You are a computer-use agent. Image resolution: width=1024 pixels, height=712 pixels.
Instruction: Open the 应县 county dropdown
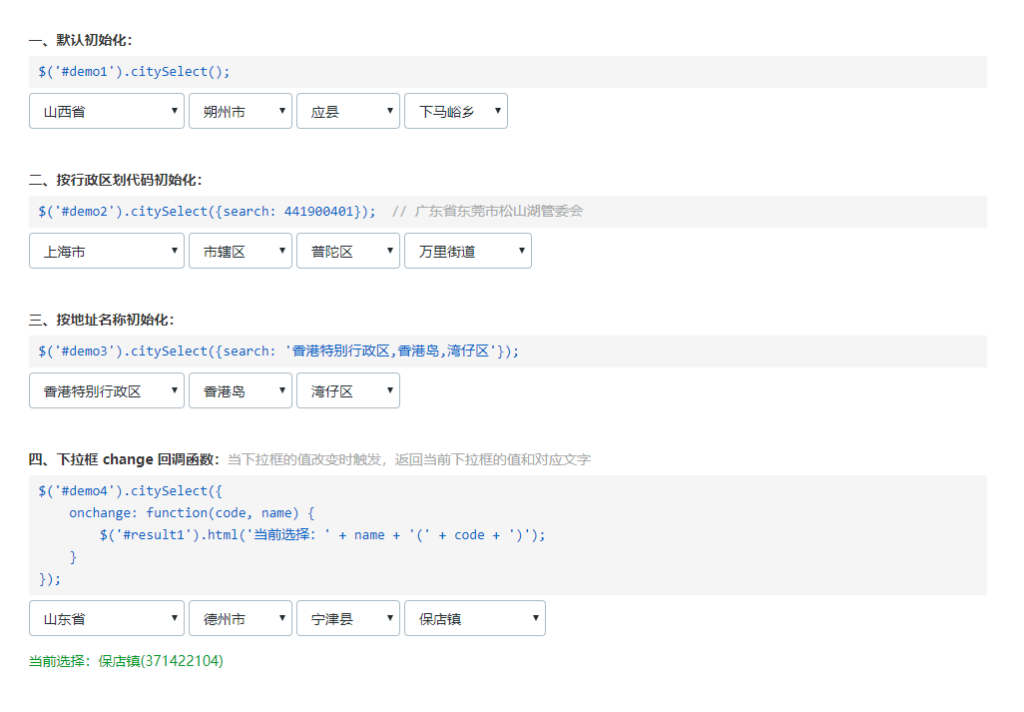(348, 111)
